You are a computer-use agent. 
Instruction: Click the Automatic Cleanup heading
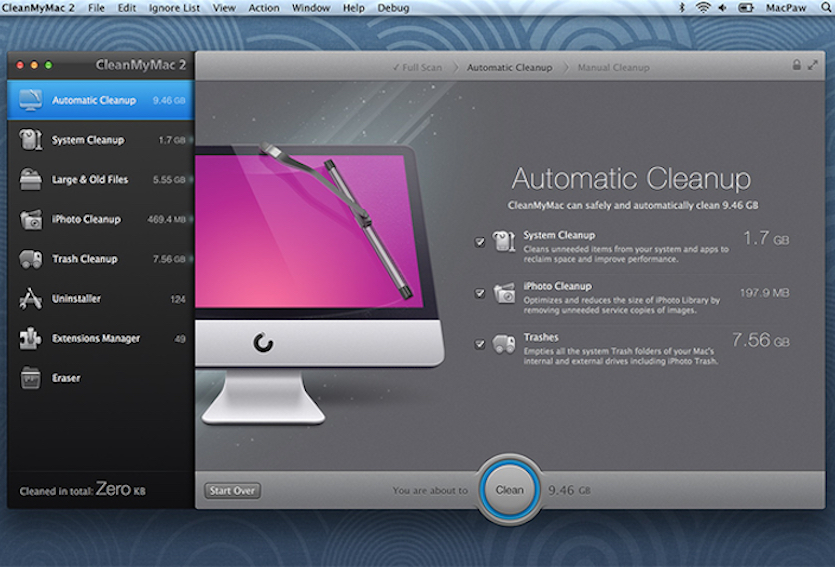[x=631, y=179]
